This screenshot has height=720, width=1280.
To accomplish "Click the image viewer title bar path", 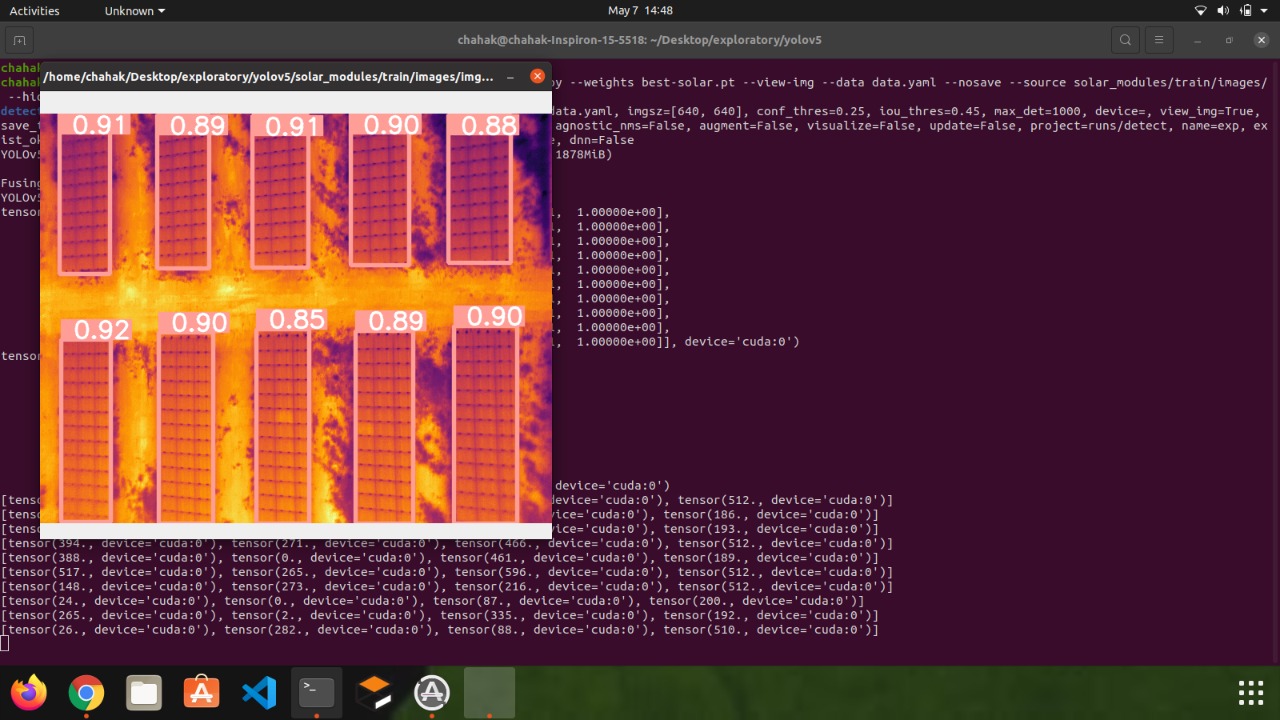I will tap(269, 76).
